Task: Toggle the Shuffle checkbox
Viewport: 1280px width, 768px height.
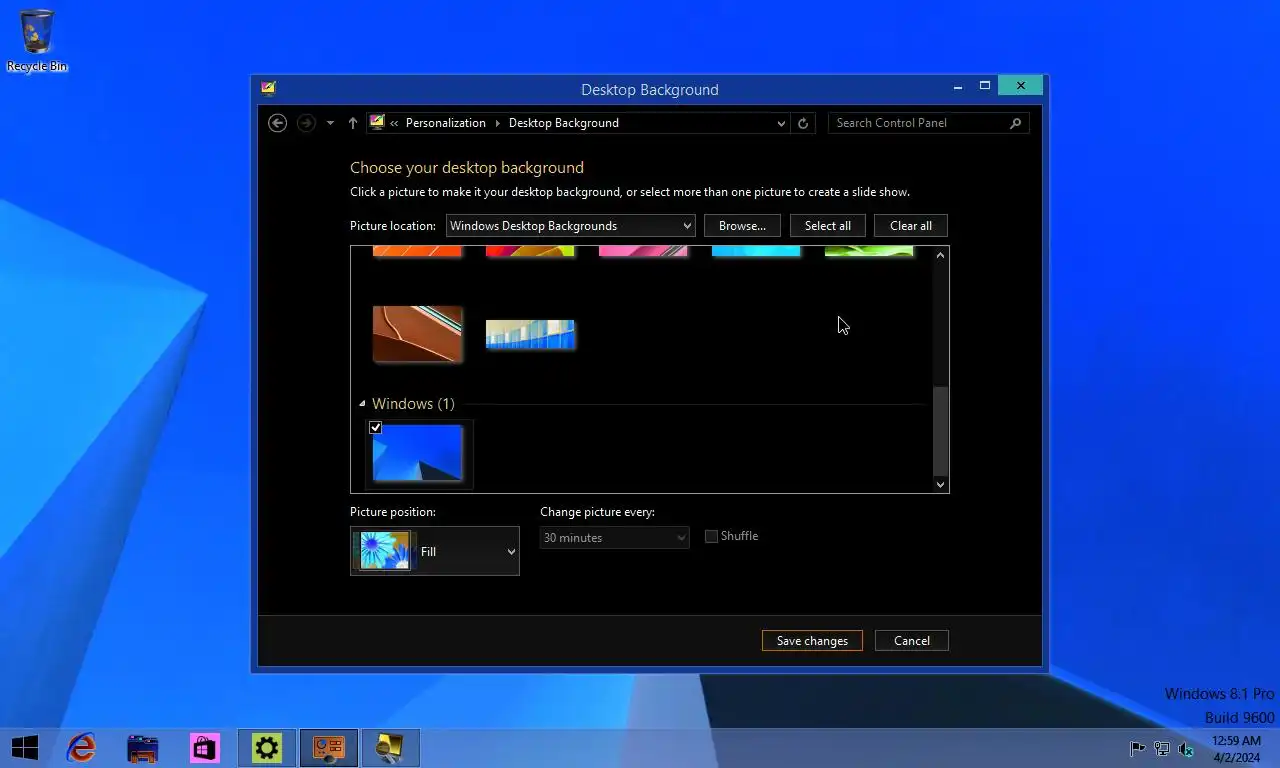Action: click(711, 536)
